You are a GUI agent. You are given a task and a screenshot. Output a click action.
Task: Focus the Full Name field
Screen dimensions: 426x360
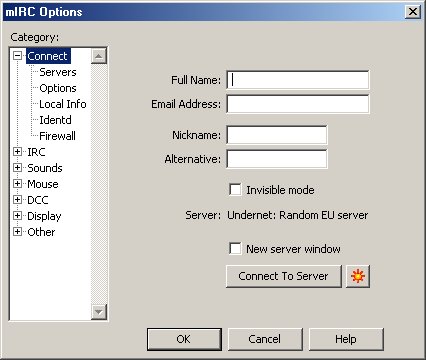pos(298,80)
